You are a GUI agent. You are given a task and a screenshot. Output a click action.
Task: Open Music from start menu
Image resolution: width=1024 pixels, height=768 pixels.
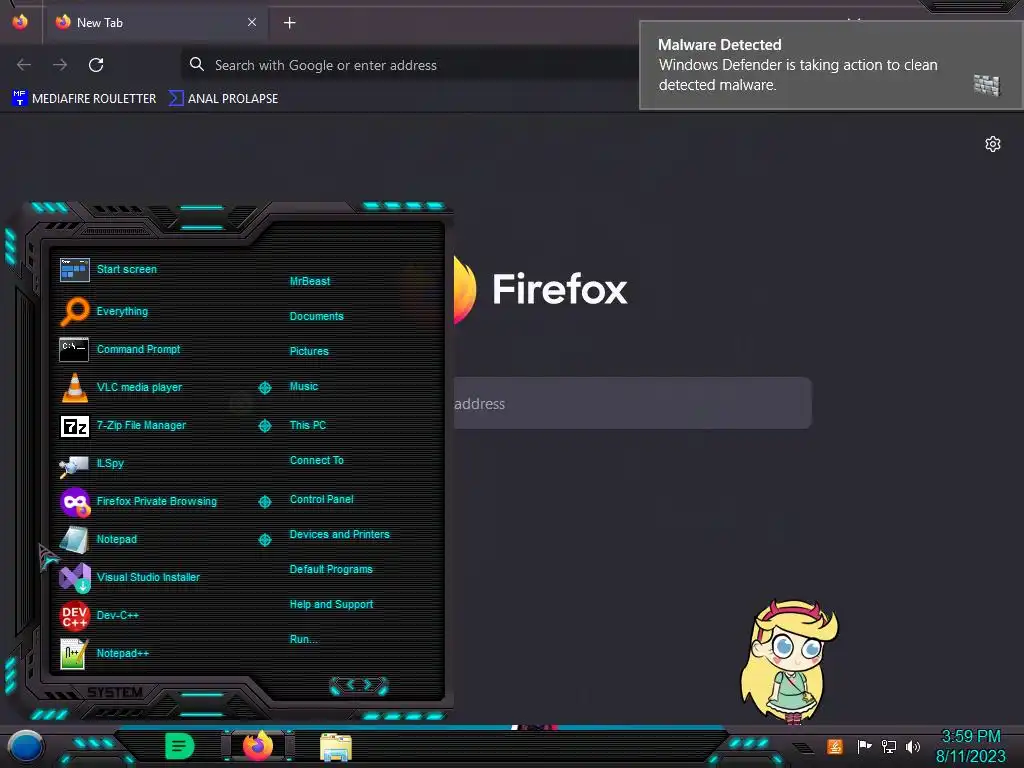coord(304,387)
